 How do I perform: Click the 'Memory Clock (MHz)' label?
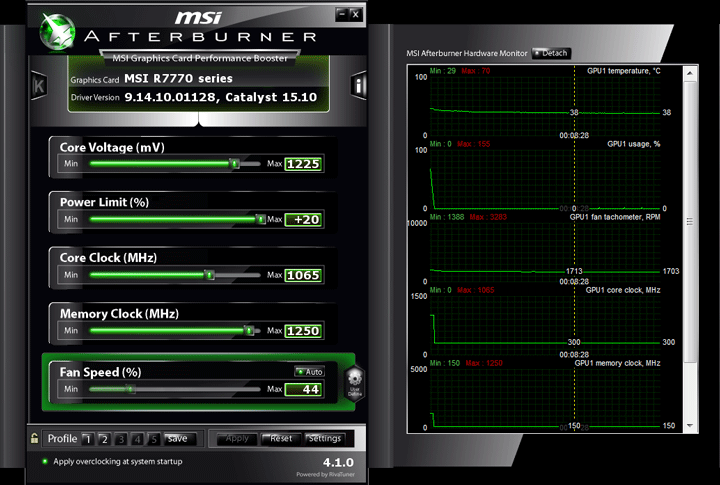[119, 314]
